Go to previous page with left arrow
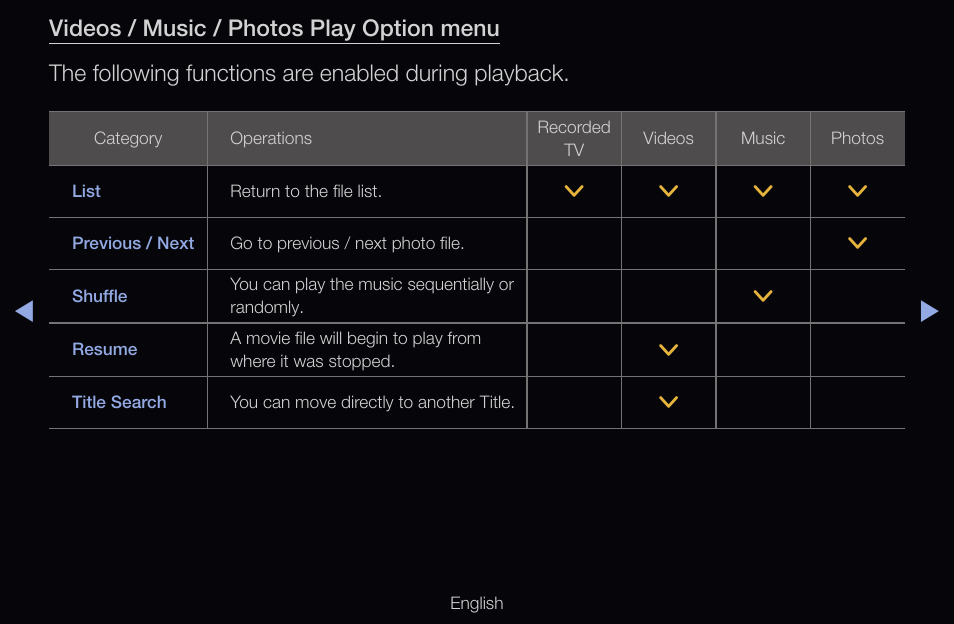This screenshot has width=954, height=624. 24,311
